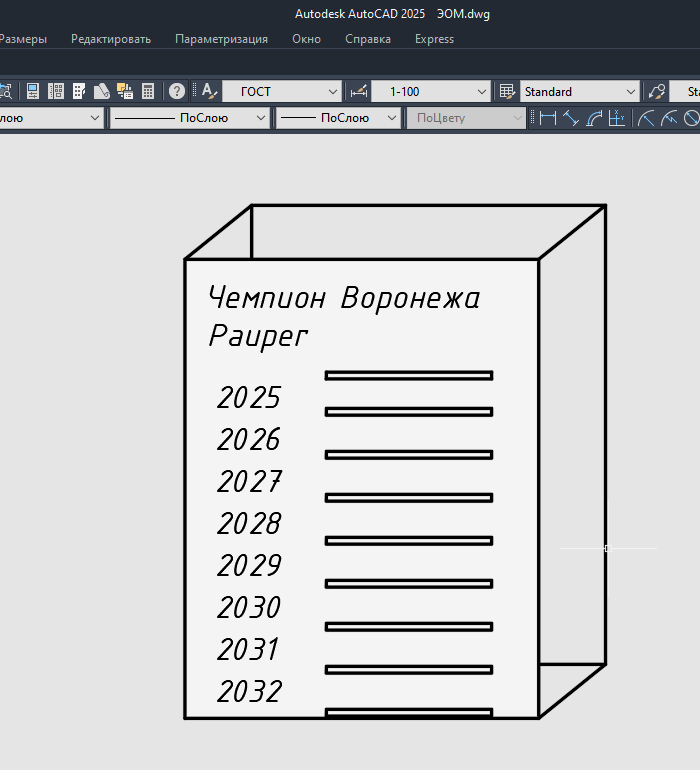This screenshot has width=700, height=770.
Task: Open the Express menu
Action: (434, 39)
